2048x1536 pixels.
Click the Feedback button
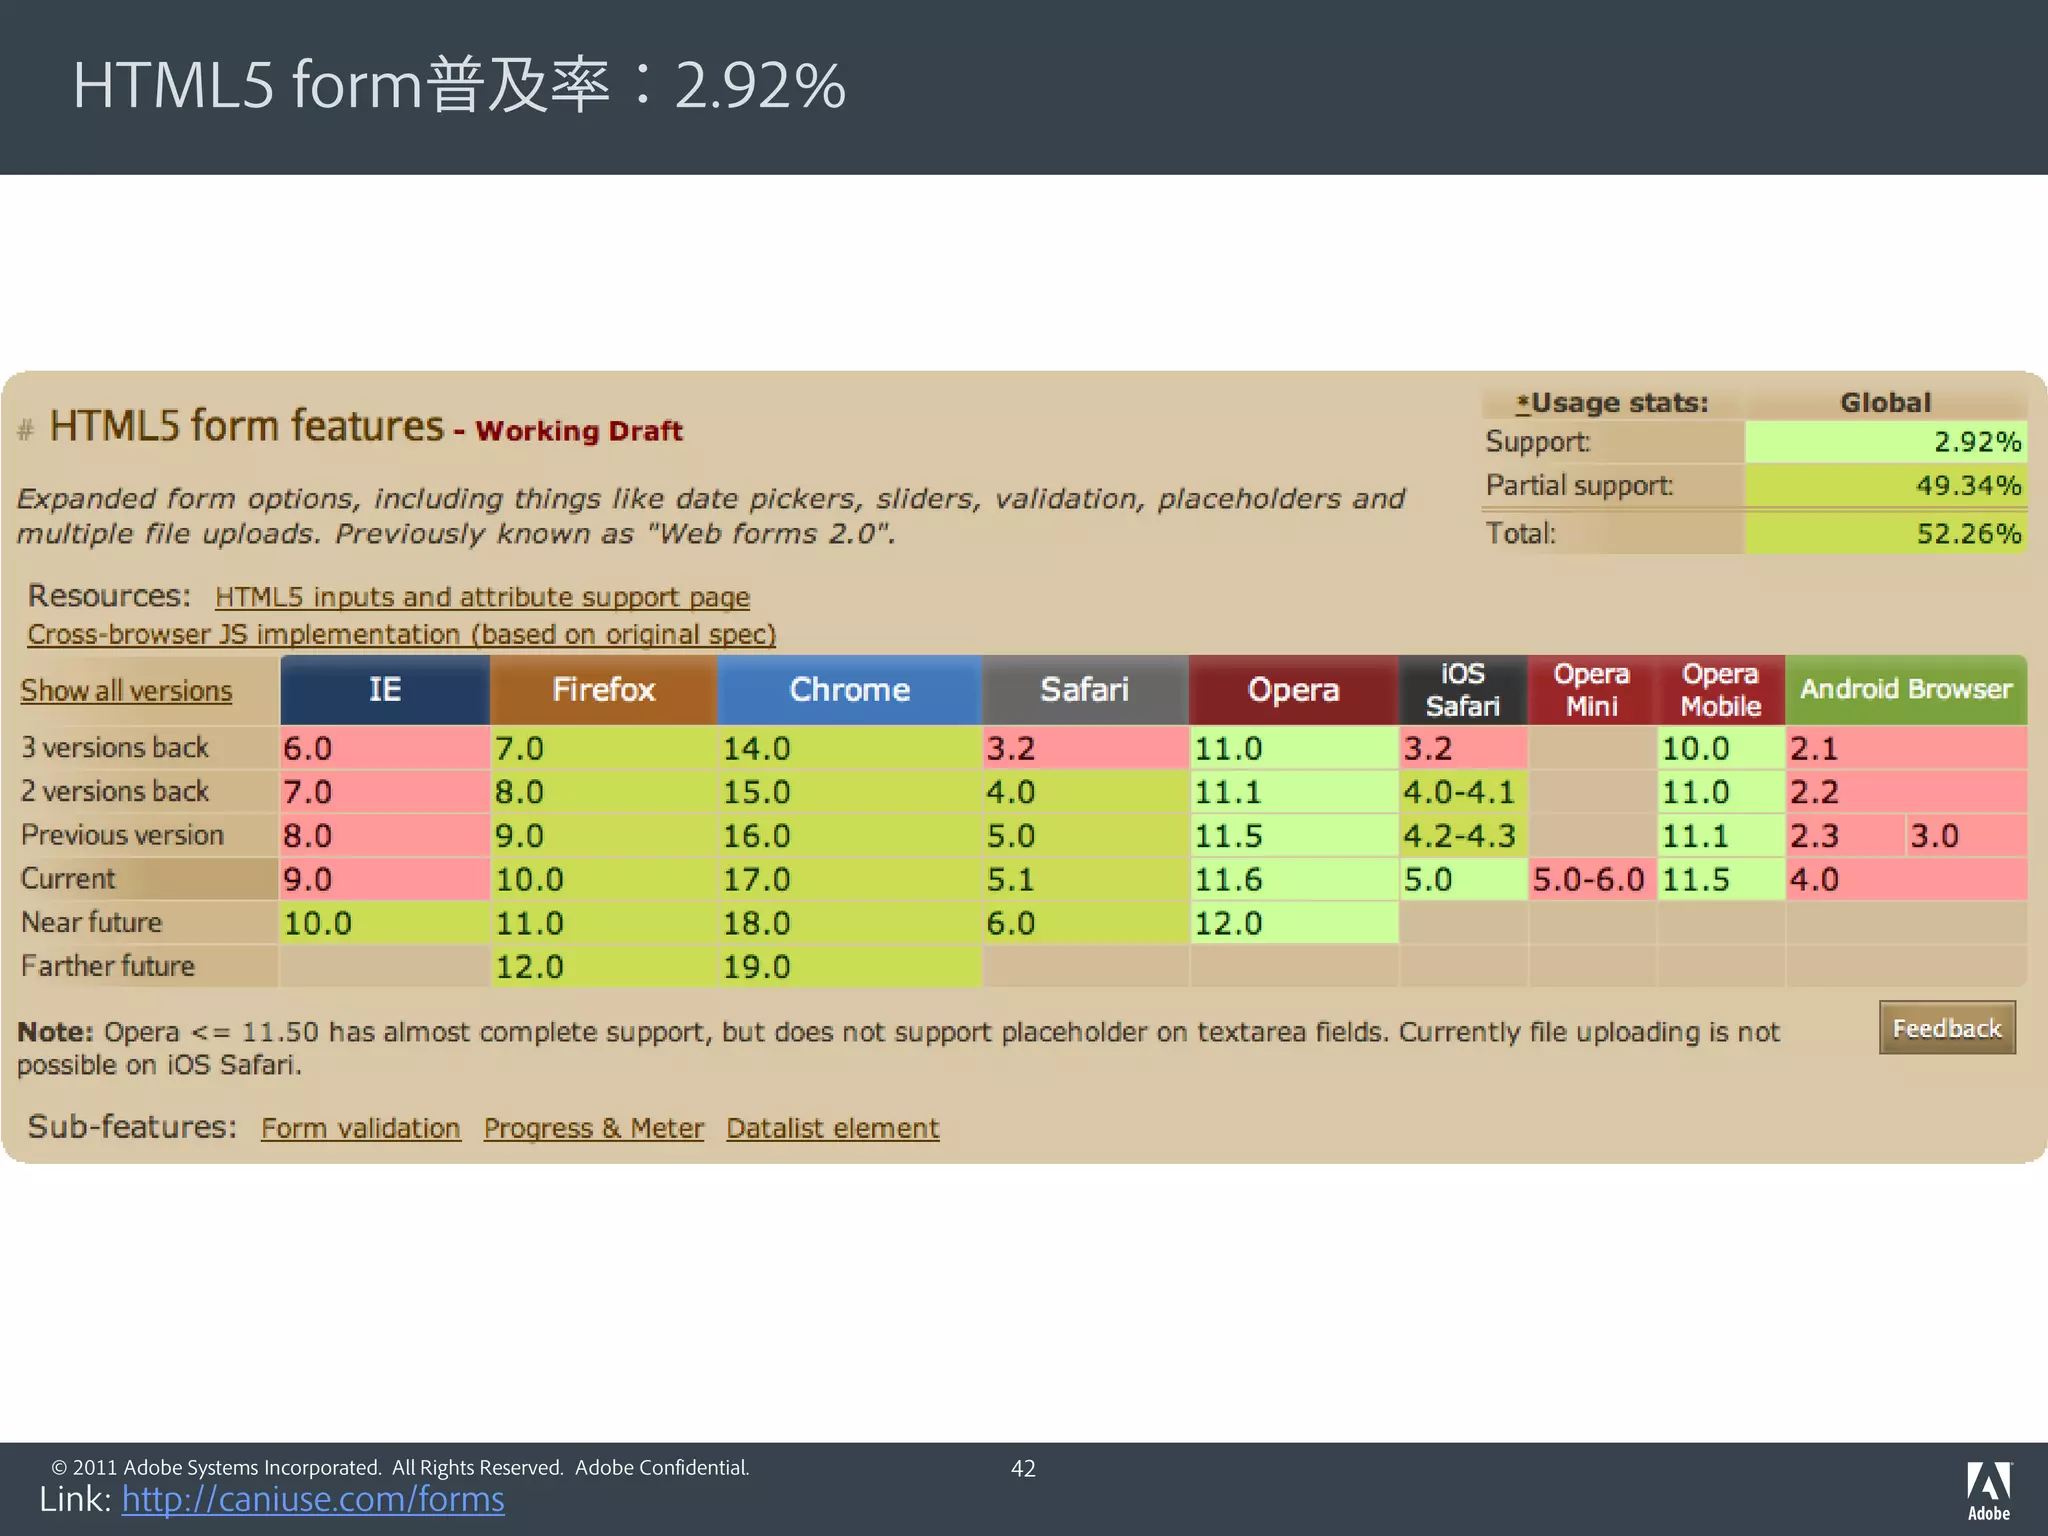pos(1947,1028)
